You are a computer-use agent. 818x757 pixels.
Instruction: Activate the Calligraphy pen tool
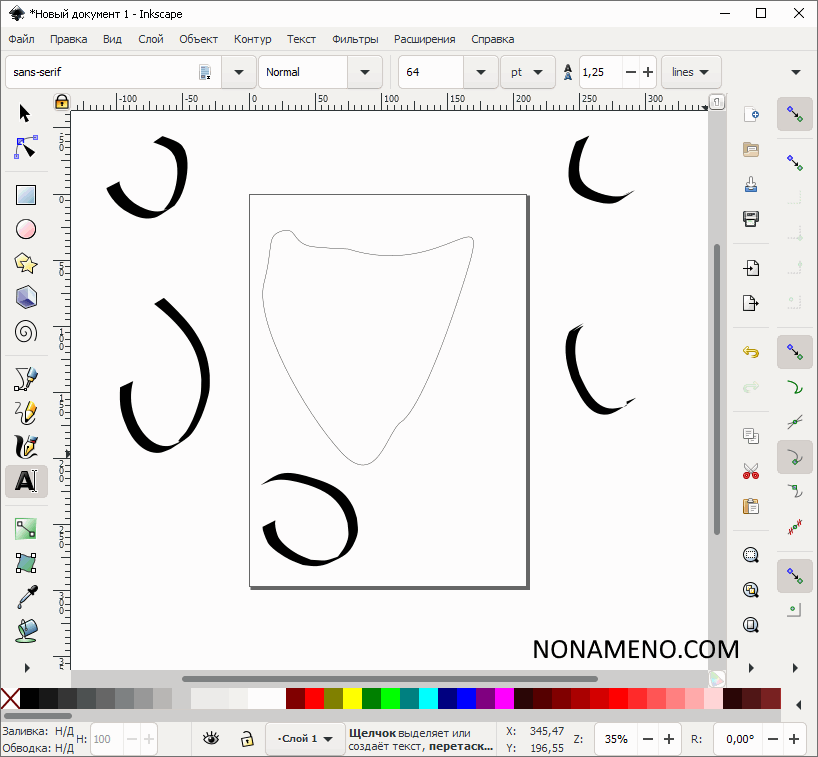(x=26, y=446)
